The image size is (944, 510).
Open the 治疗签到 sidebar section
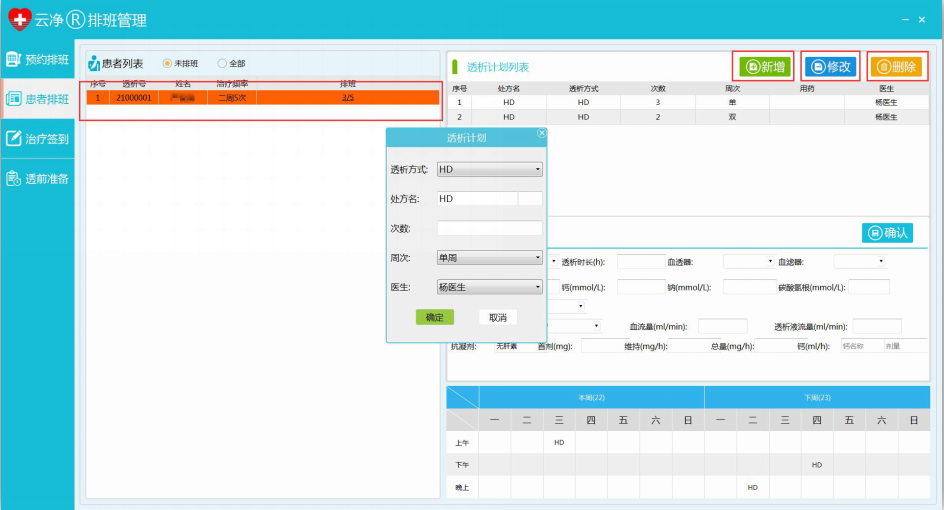[x=38, y=139]
